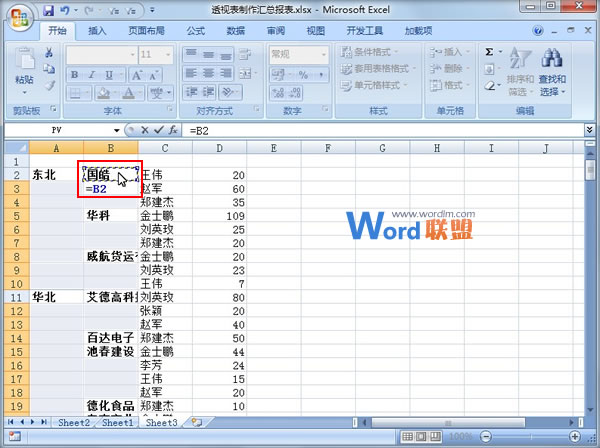Increase decimal places

(x=279, y=93)
